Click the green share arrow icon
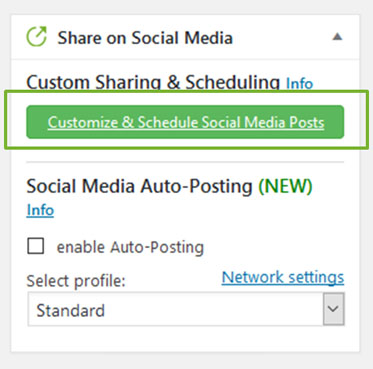Viewport: 373px width, 369px height. (37, 37)
